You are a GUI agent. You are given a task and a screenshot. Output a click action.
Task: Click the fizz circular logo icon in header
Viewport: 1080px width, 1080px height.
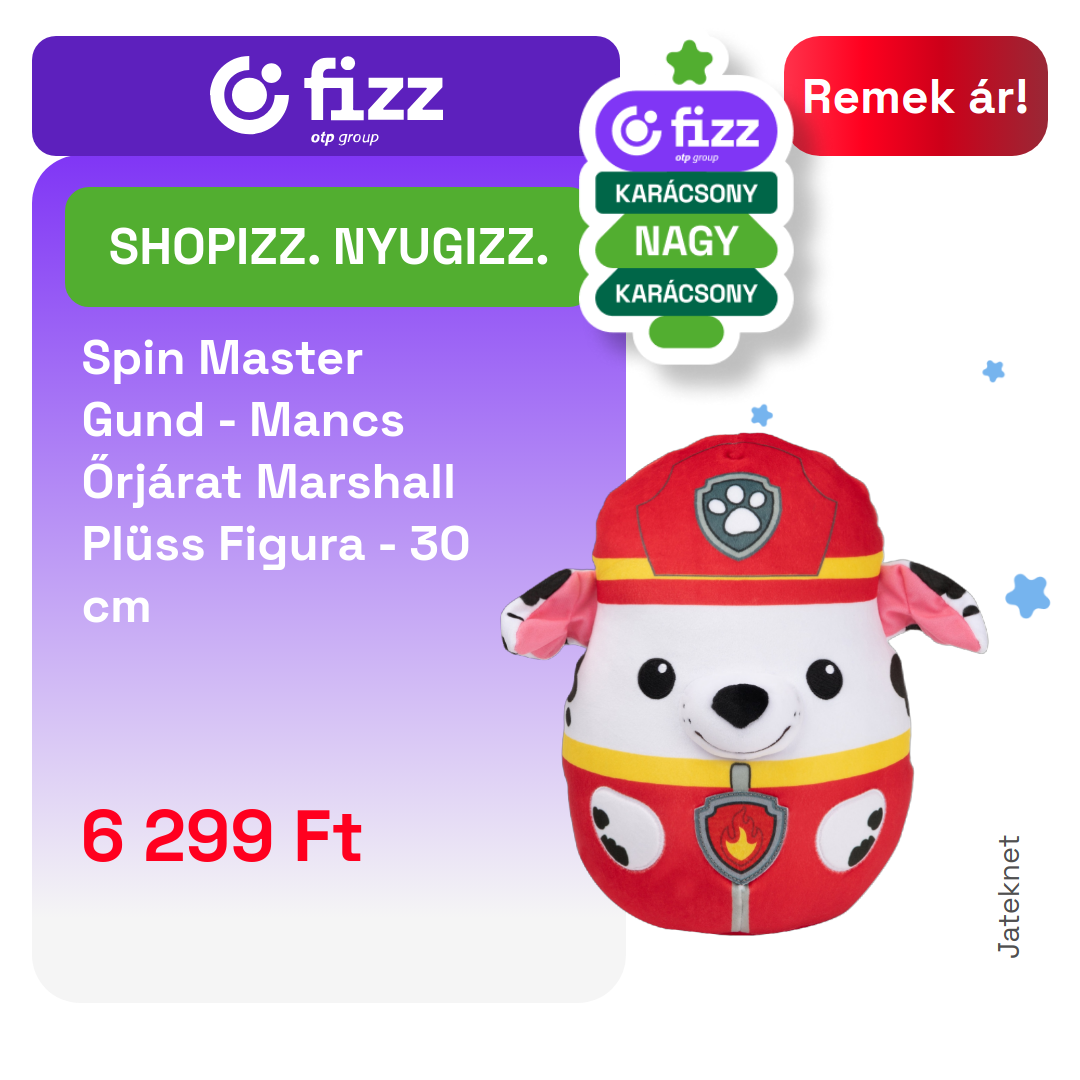(x=249, y=95)
